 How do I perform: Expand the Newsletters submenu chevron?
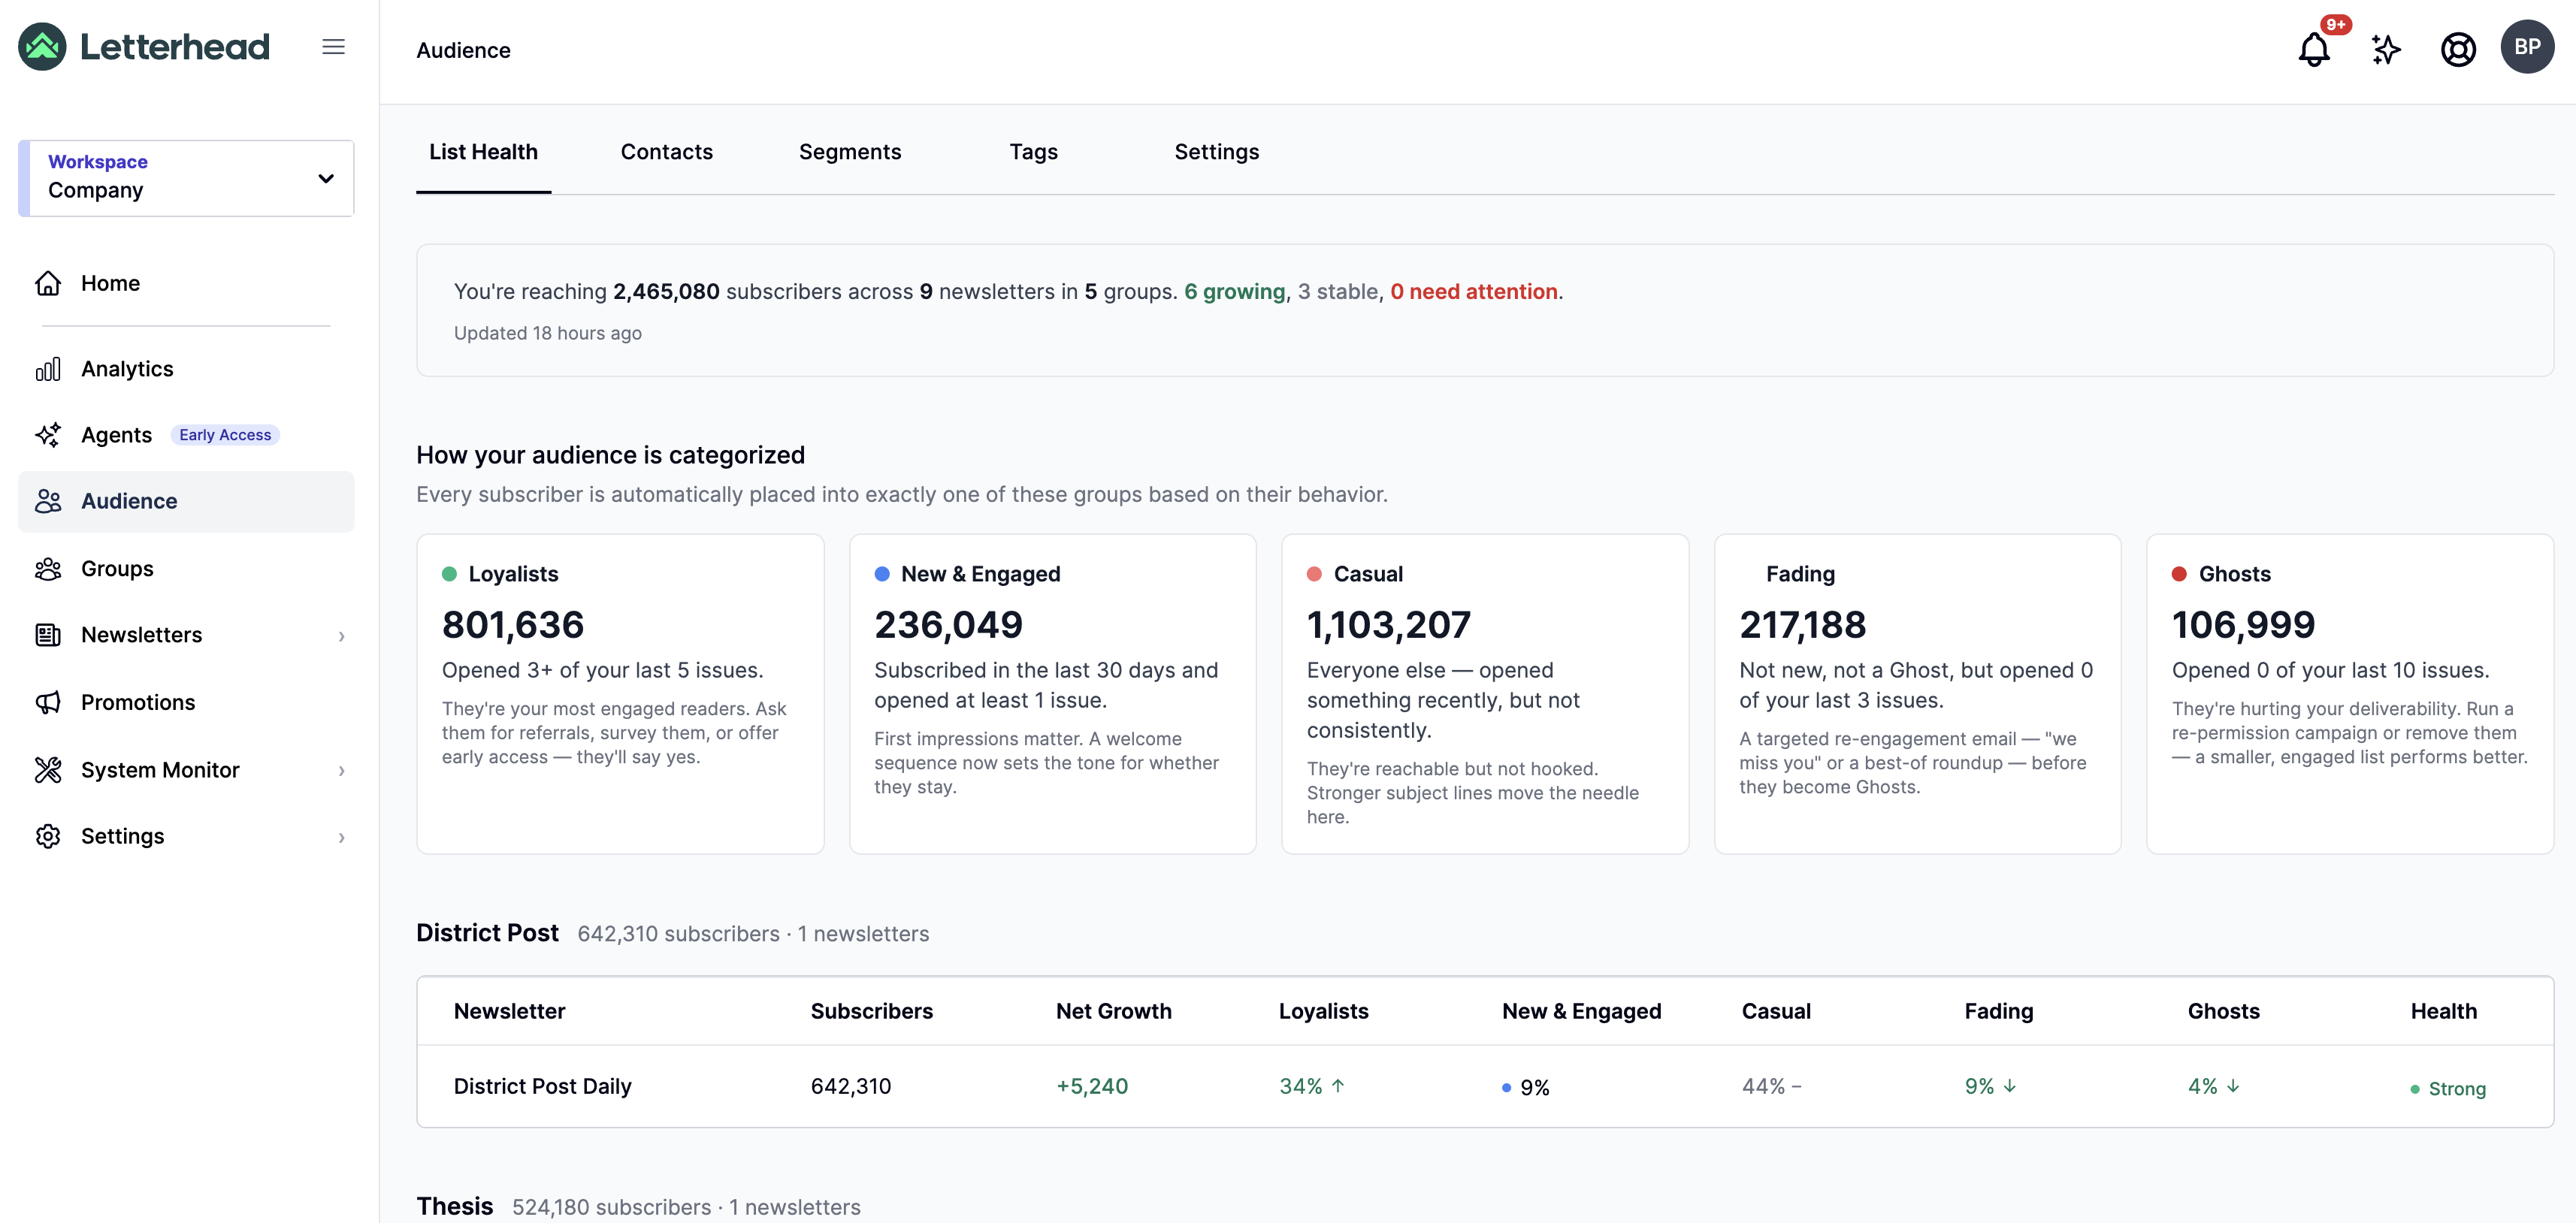[x=341, y=636]
